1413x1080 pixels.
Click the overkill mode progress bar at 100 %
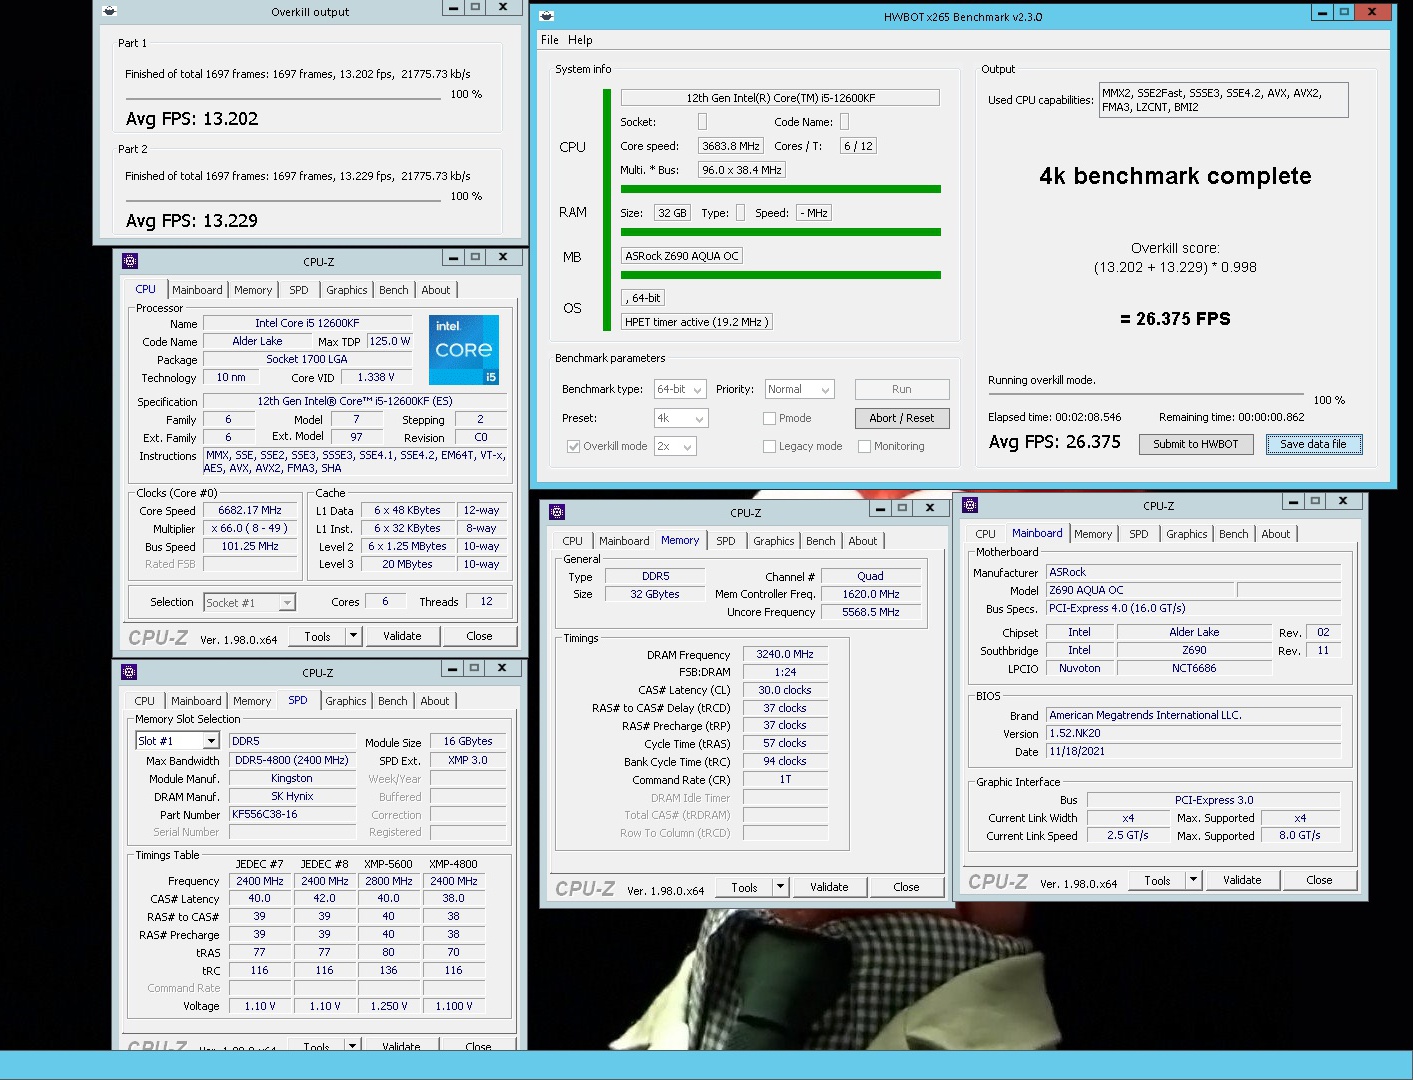(1146, 395)
